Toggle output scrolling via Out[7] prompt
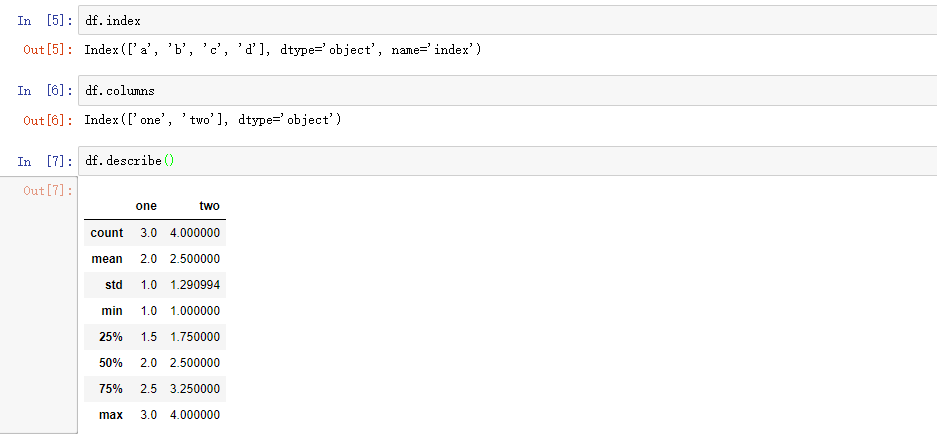 click(x=47, y=190)
